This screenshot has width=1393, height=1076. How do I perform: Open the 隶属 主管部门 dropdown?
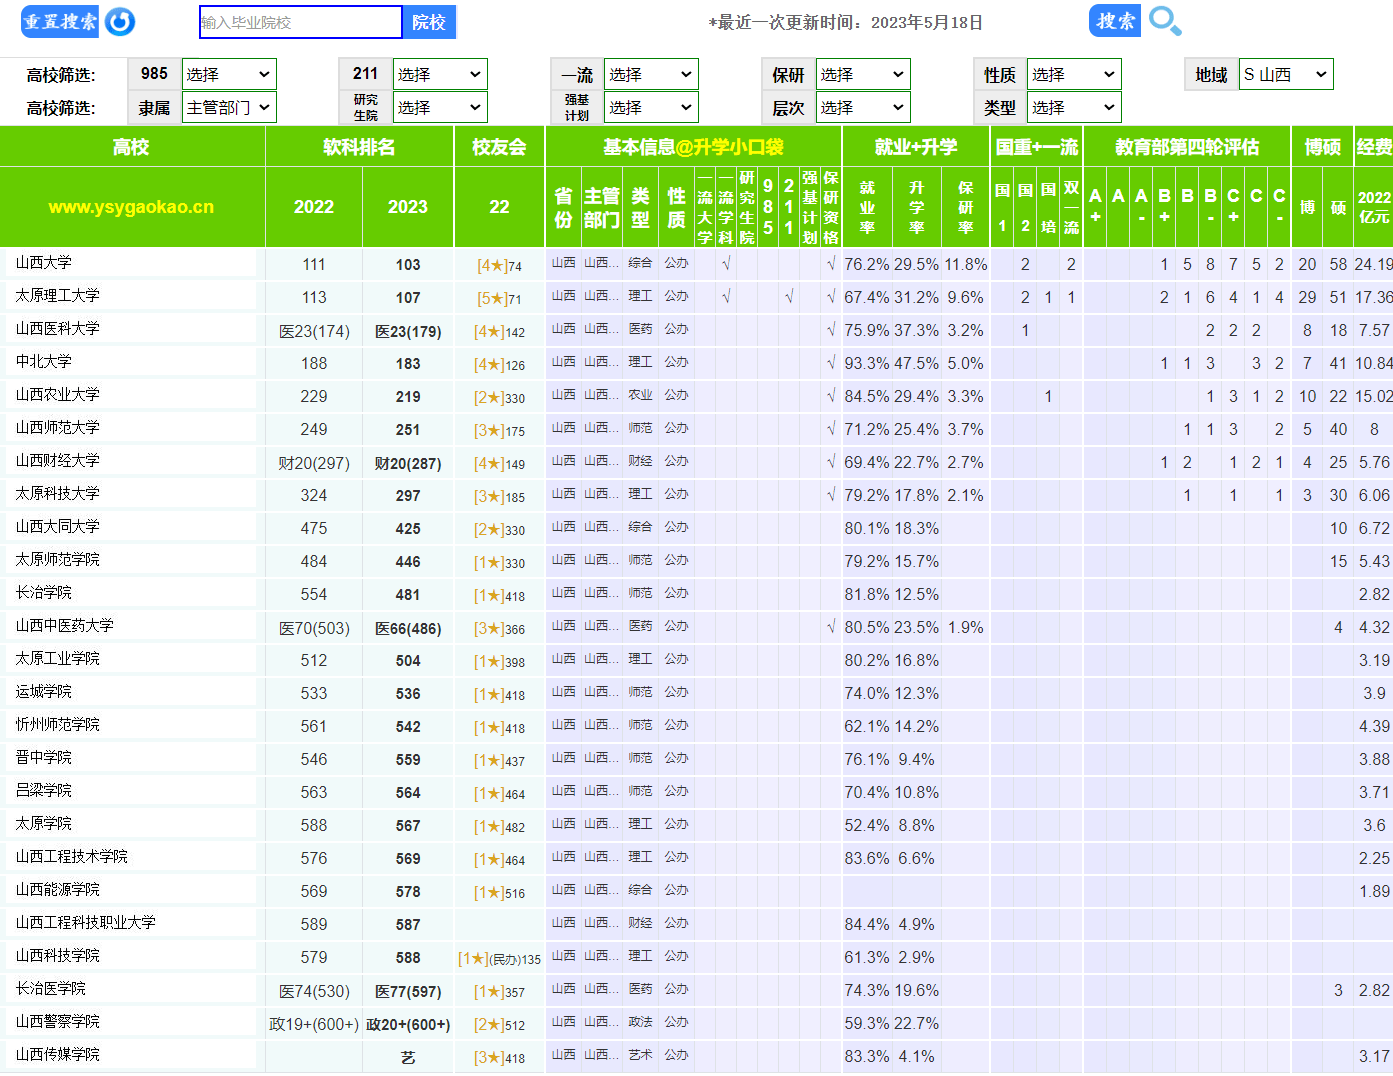(229, 108)
